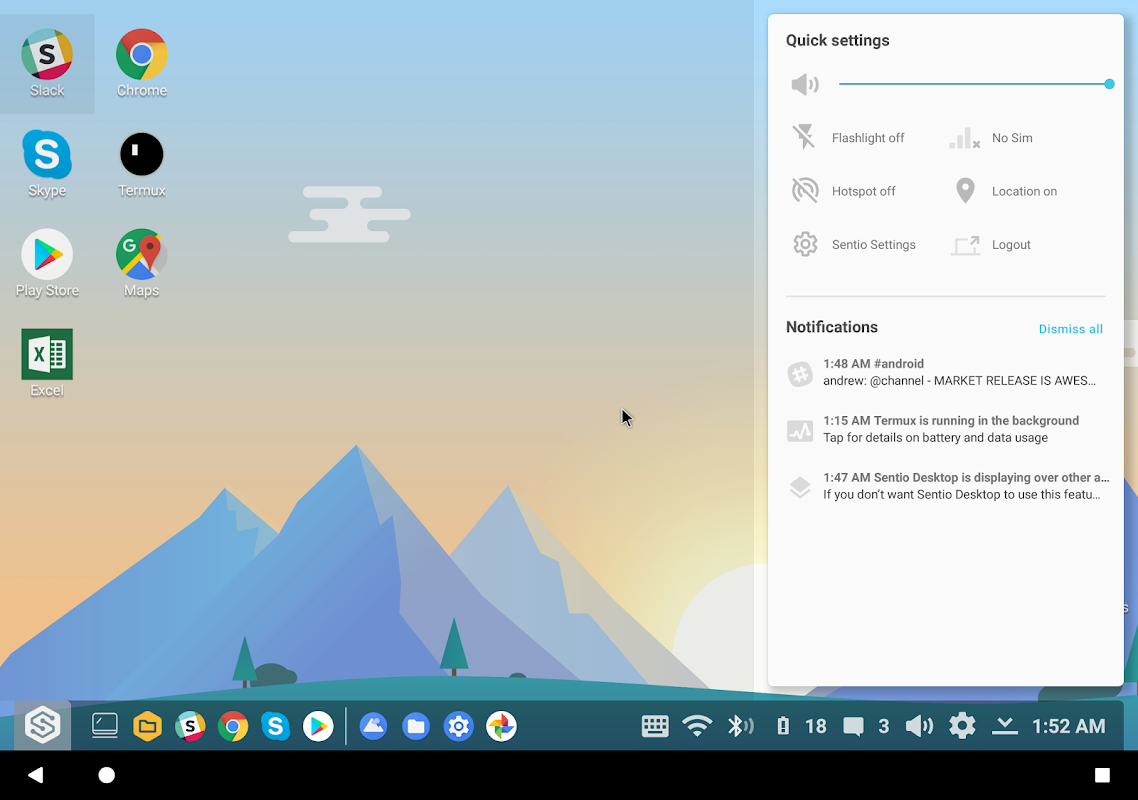Open the Sentio app launcher in taskbar
The width and height of the screenshot is (1138, 800).
coord(40,726)
